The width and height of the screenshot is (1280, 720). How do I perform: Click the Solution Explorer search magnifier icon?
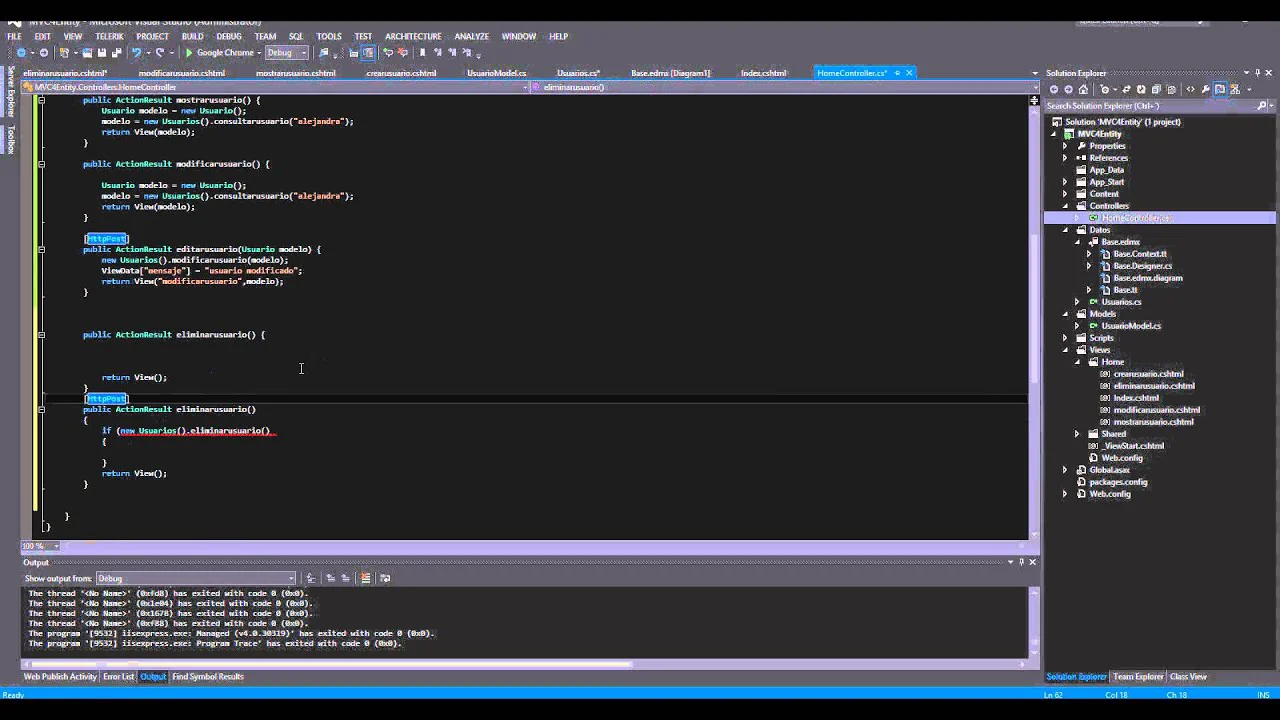click(1262, 106)
